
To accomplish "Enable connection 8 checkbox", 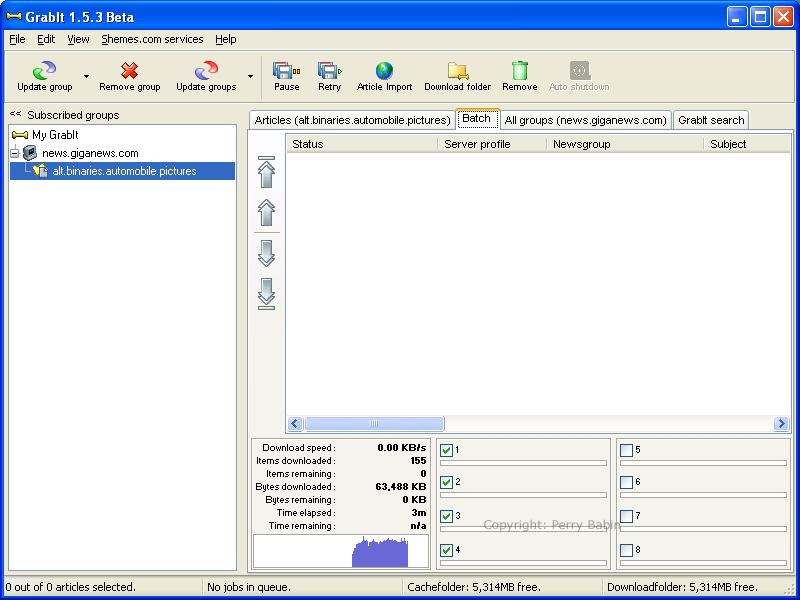I will [x=627, y=550].
